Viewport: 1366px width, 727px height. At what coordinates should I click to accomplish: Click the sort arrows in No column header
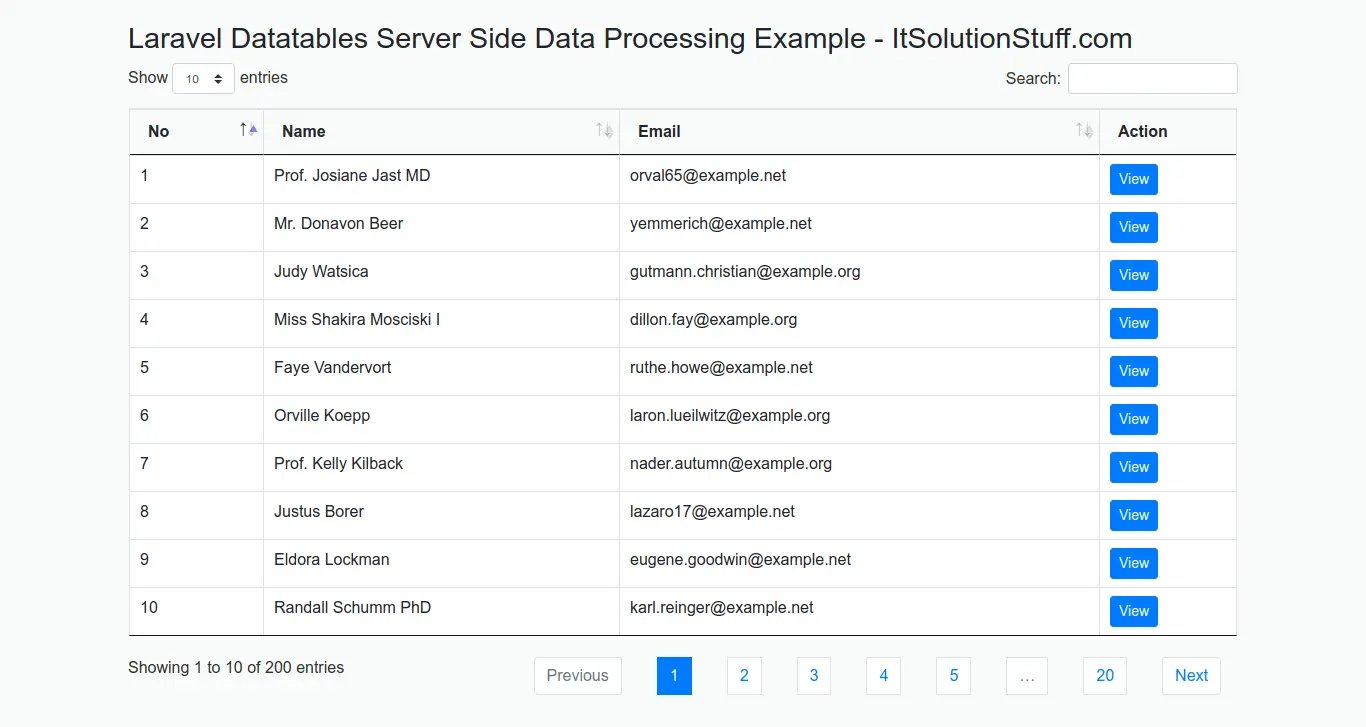[248, 130]
